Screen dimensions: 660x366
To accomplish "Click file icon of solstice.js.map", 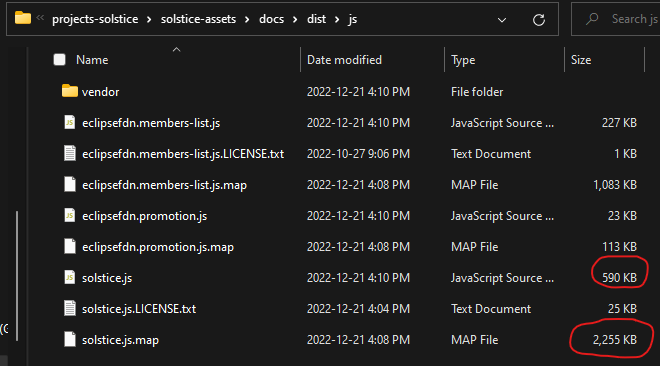I will [x=70, y=339].
